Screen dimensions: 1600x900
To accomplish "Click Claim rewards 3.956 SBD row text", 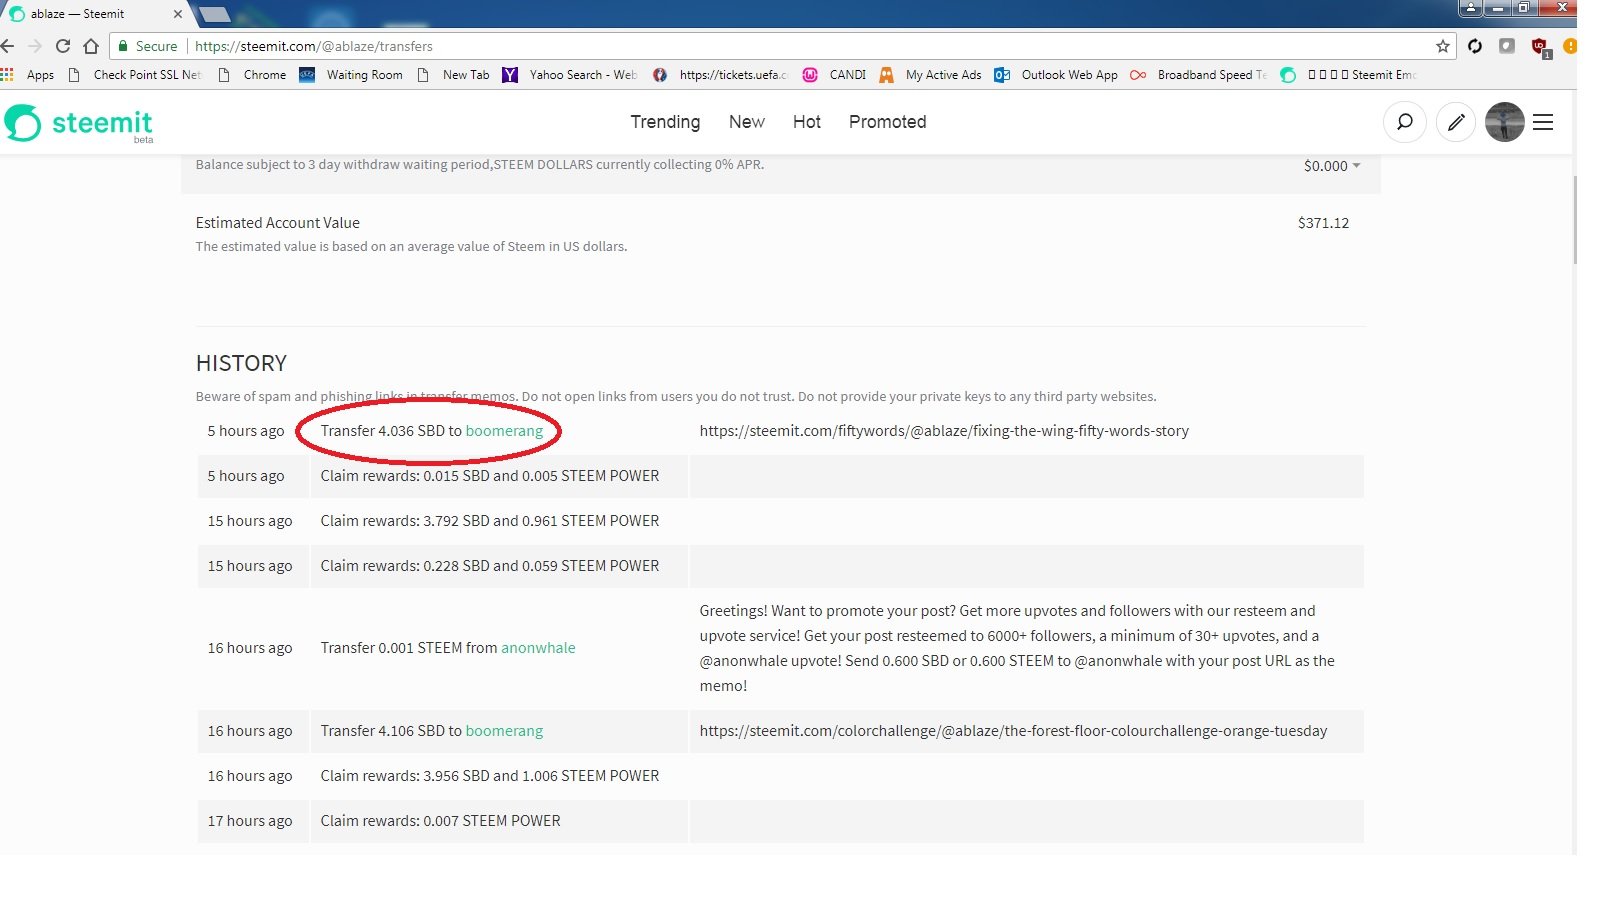I will 490,776.
